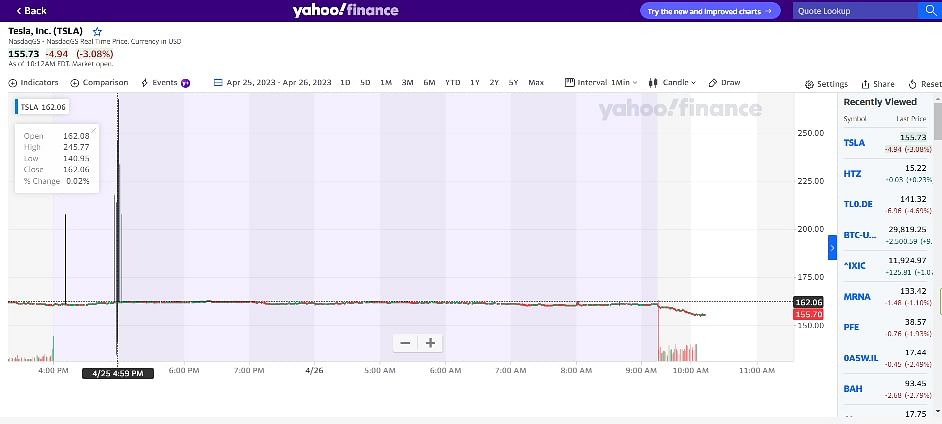Zoom out with the minus button

(x=406, y=343)
